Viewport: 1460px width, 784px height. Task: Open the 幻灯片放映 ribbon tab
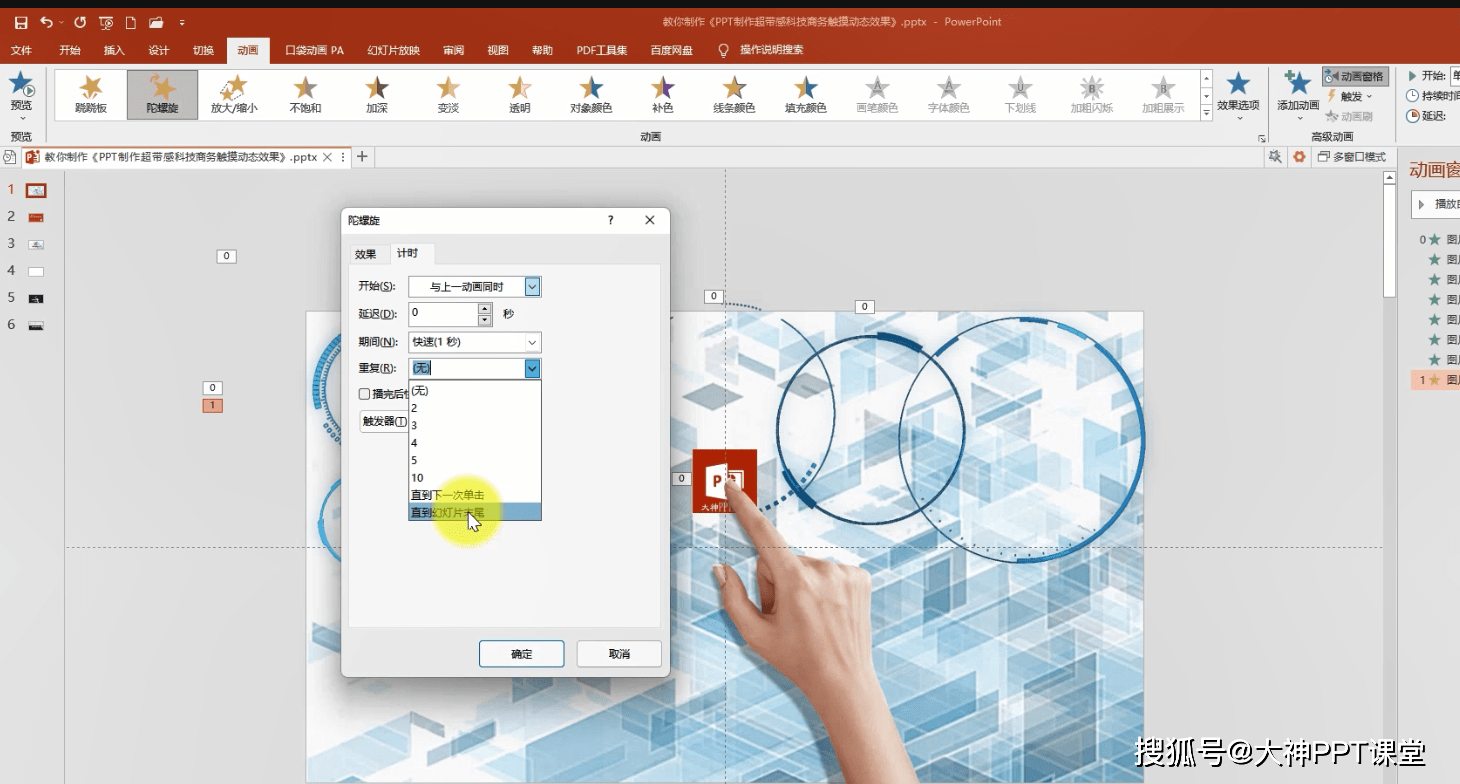tap(393, 51)
